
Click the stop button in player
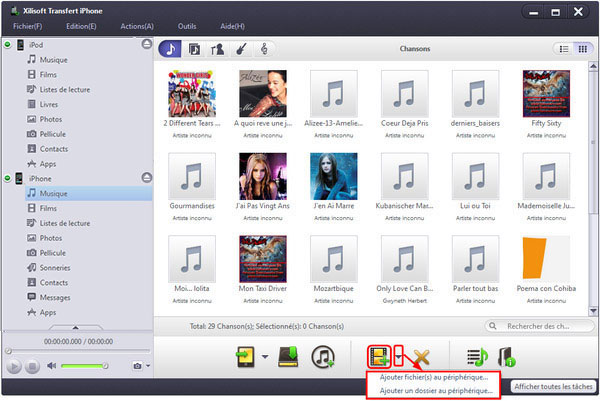(32, 366)
